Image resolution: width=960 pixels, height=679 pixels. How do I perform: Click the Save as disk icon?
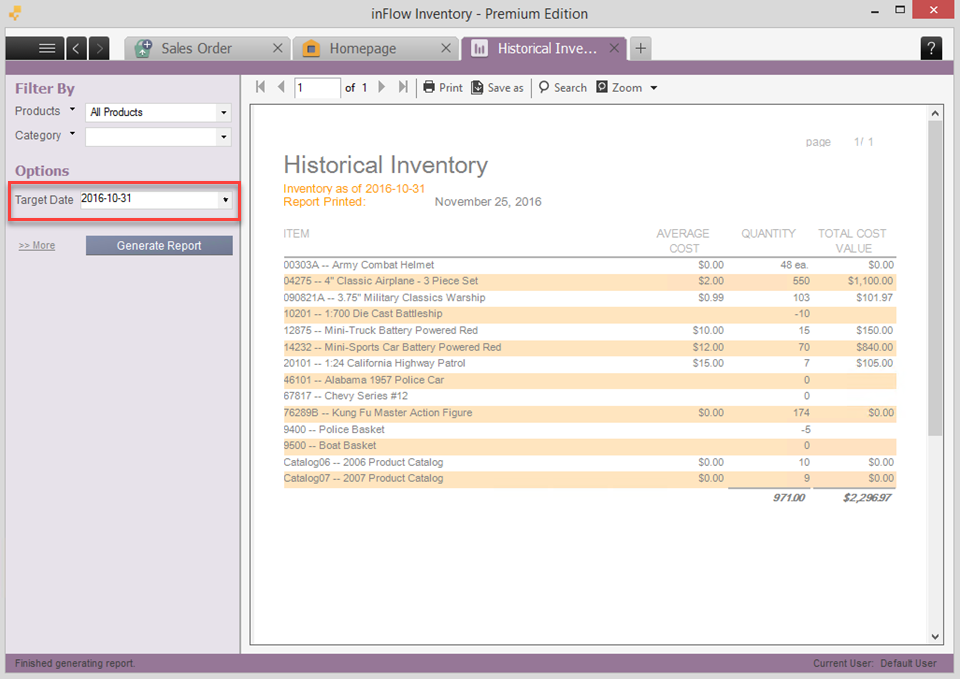point(477,88)
